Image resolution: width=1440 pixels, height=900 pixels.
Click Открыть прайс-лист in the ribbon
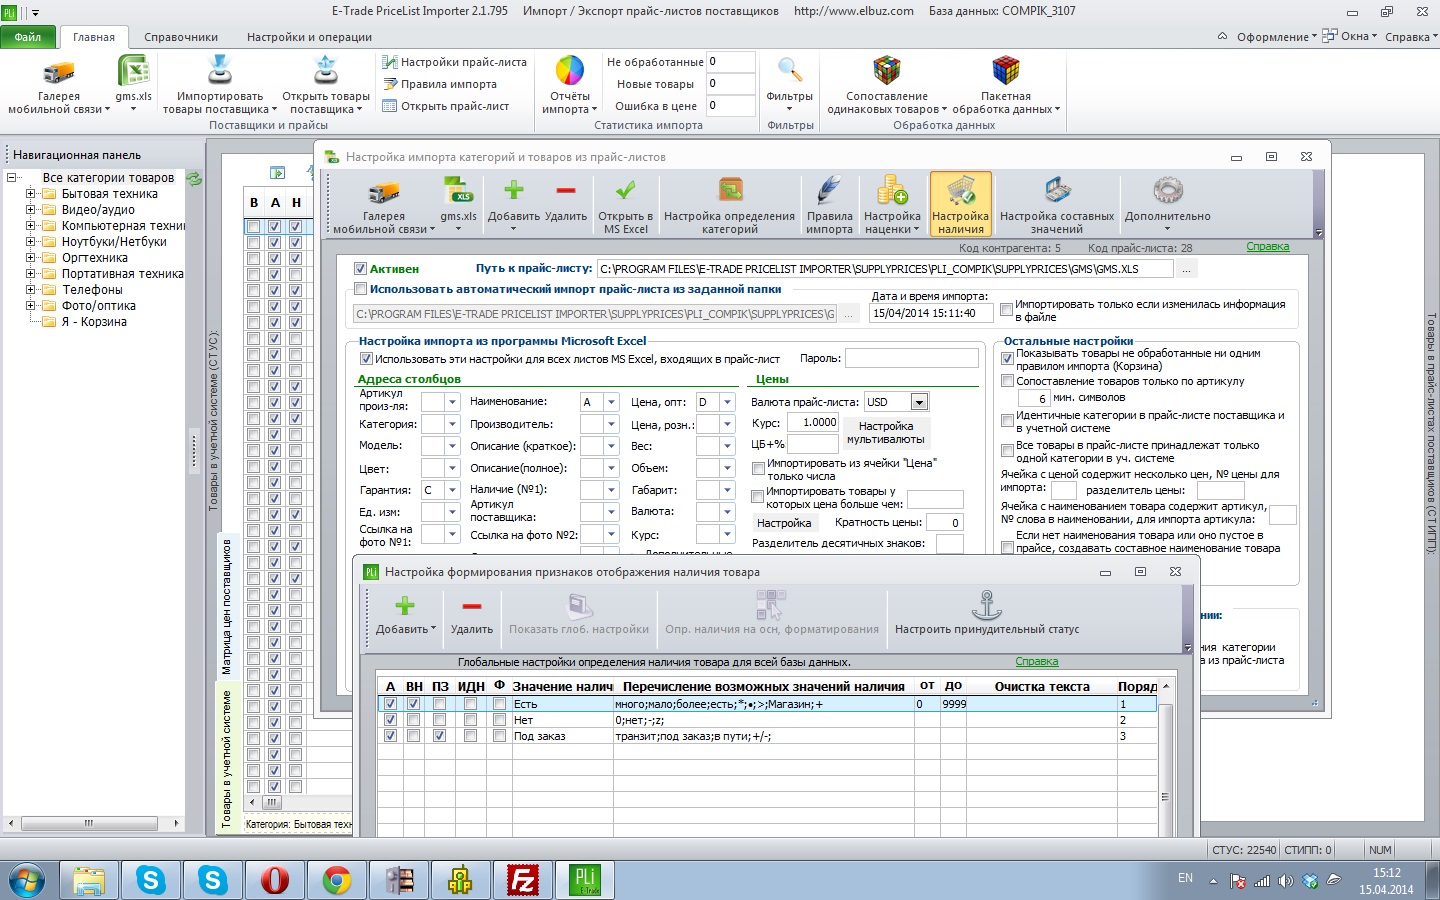pyautogui.click(x=446, y=106)
